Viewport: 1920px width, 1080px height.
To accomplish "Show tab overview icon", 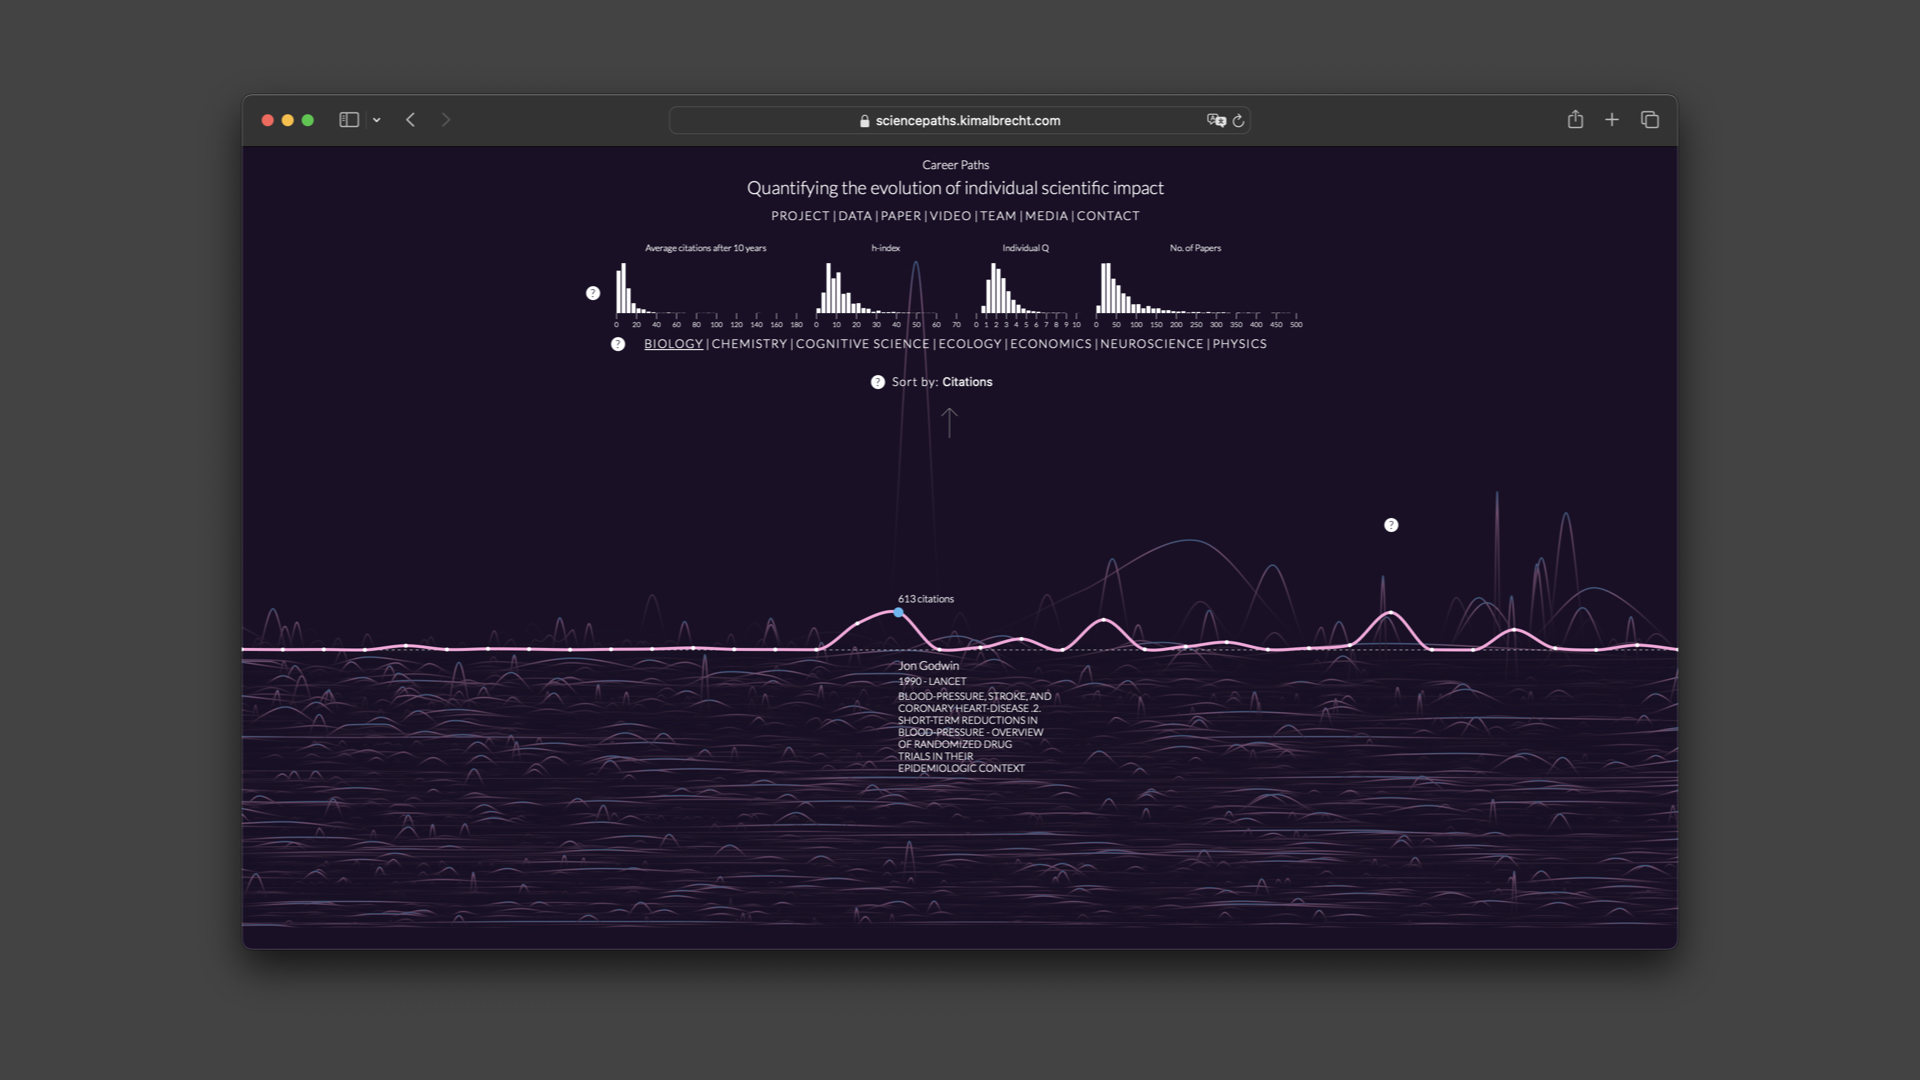I will click(x=1650, y=120).
